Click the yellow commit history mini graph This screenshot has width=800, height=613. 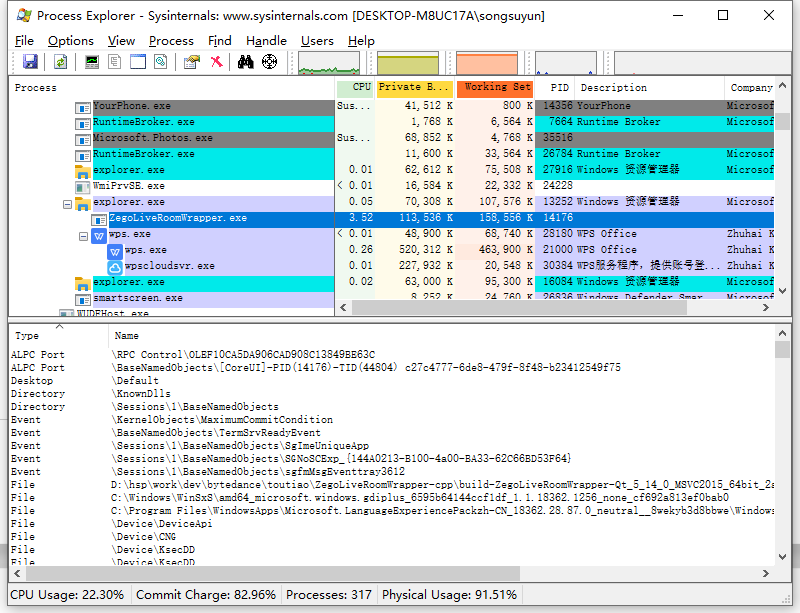pyautogui.click(x=408, y=63)
